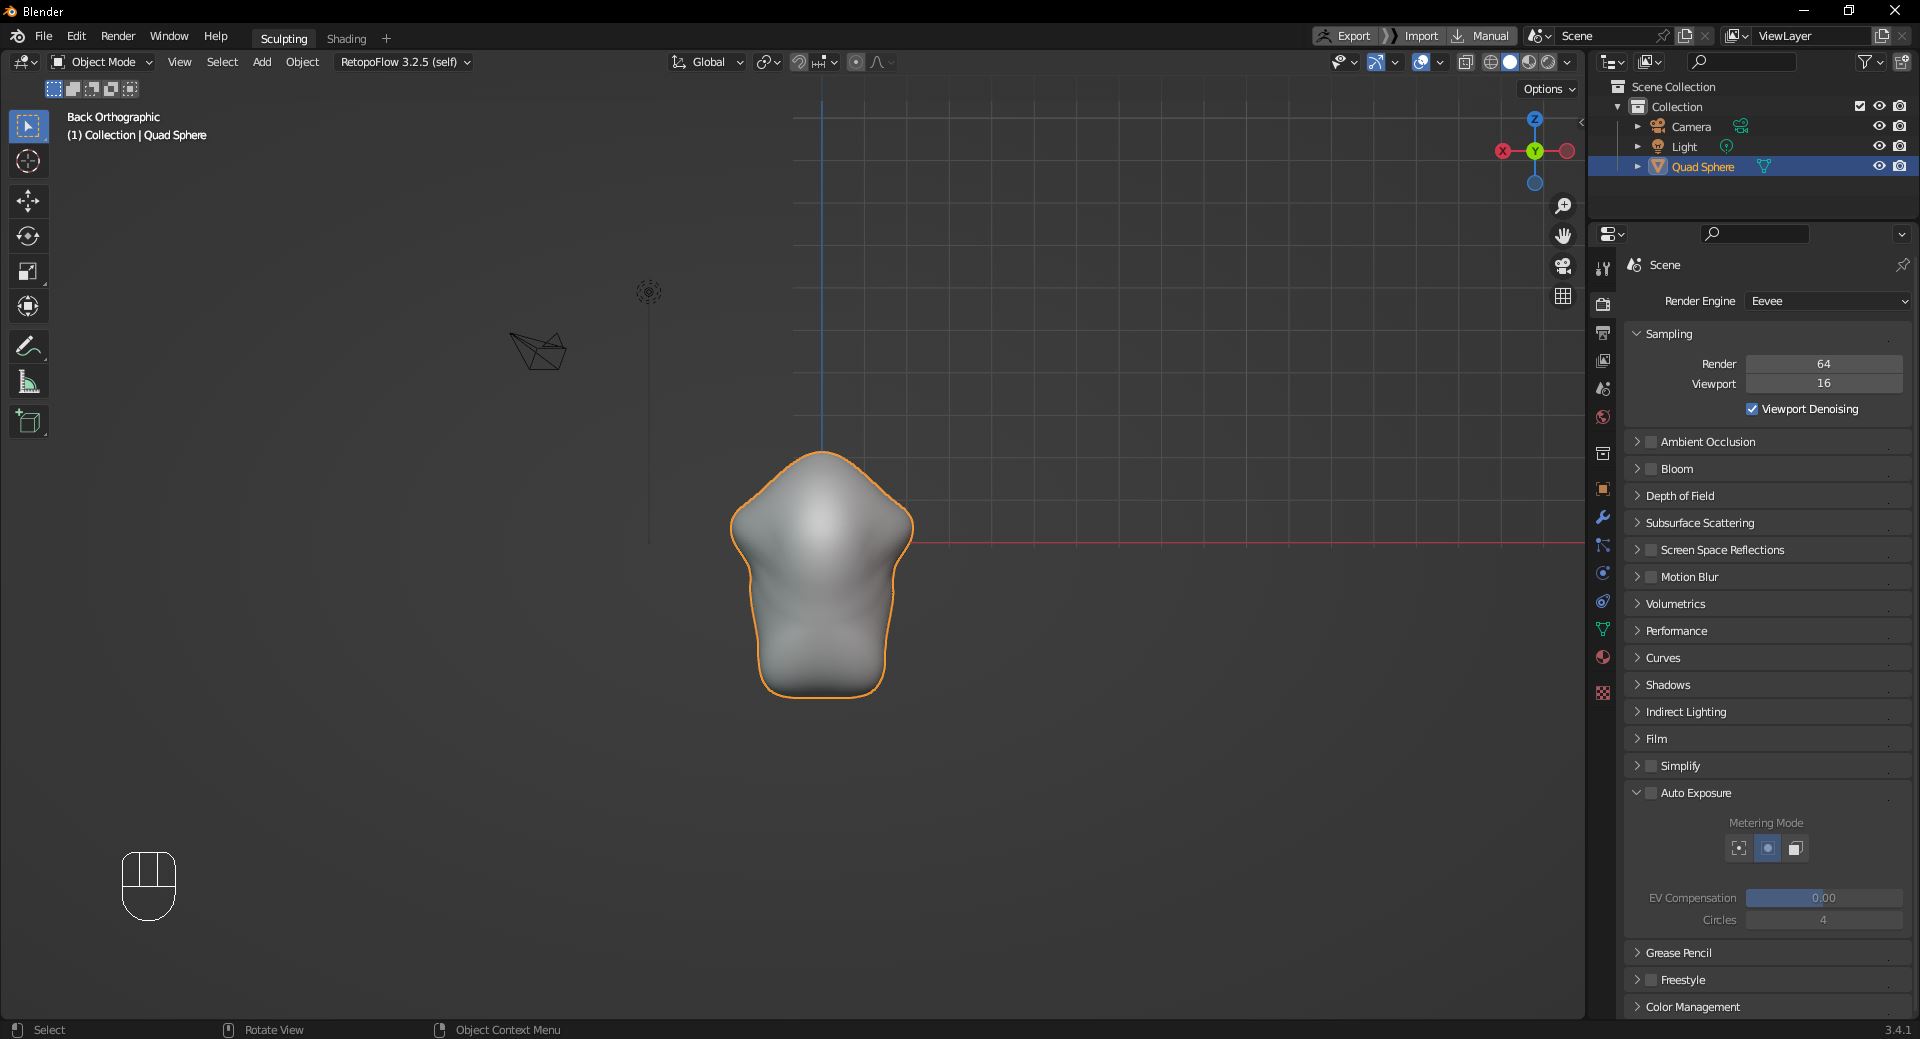
Task: Adjust the EV Compensation slider
Action: [1824, 898]
